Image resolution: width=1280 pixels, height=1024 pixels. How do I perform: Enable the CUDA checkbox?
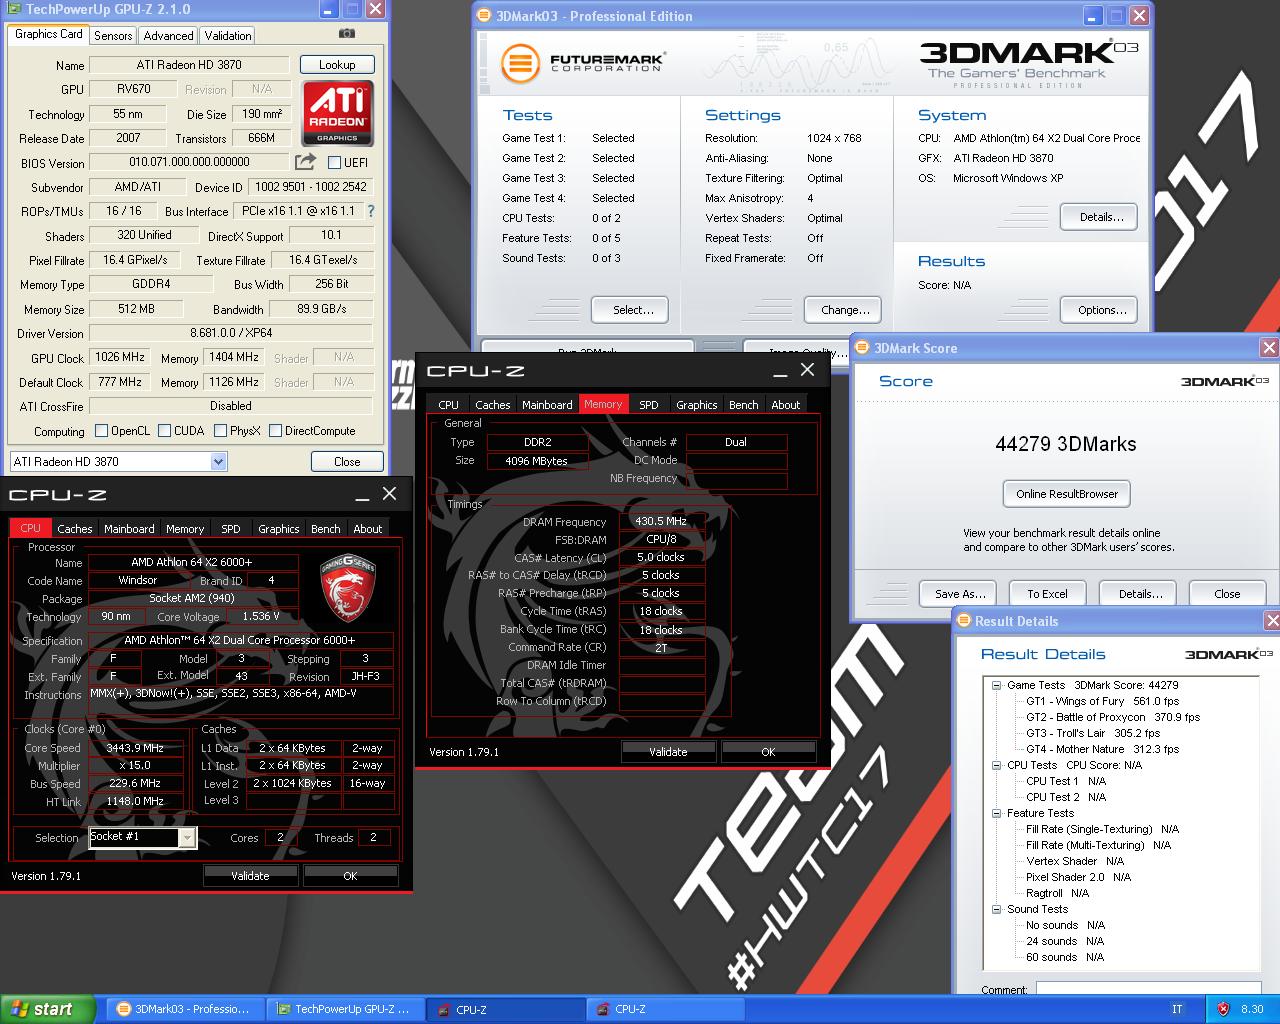pyautogui.click(x=164, y=431)
